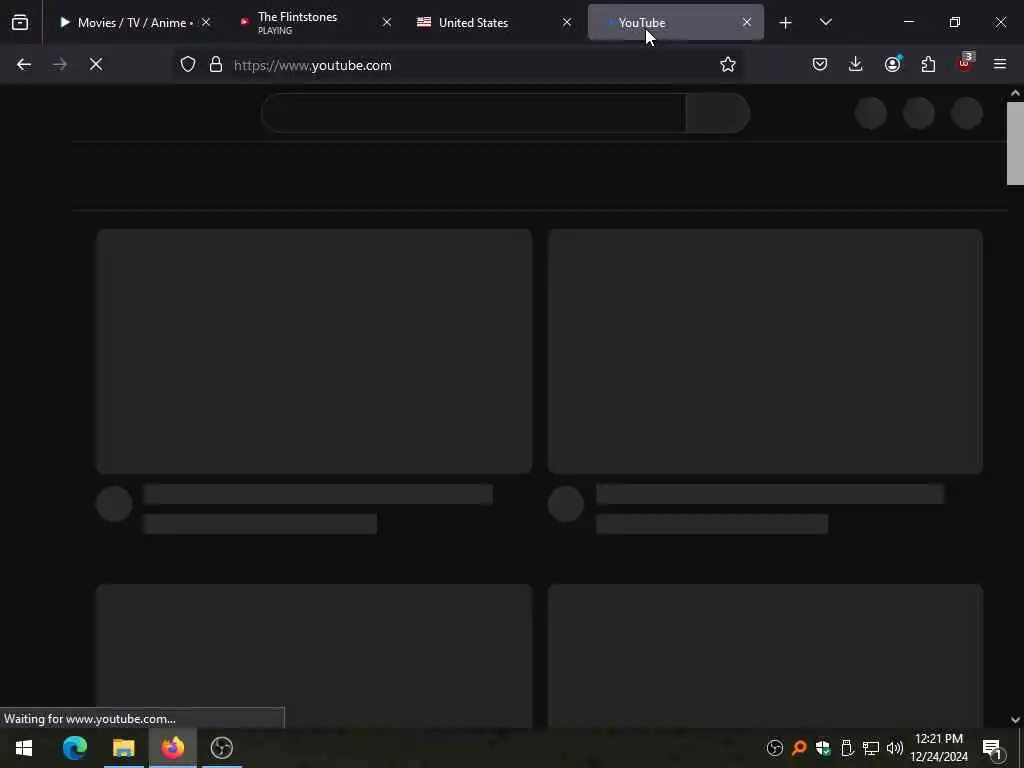This screenshot has height=768, width=1024.
Task: Open uBlock Origin extension icon
Action: click(965, 63)
